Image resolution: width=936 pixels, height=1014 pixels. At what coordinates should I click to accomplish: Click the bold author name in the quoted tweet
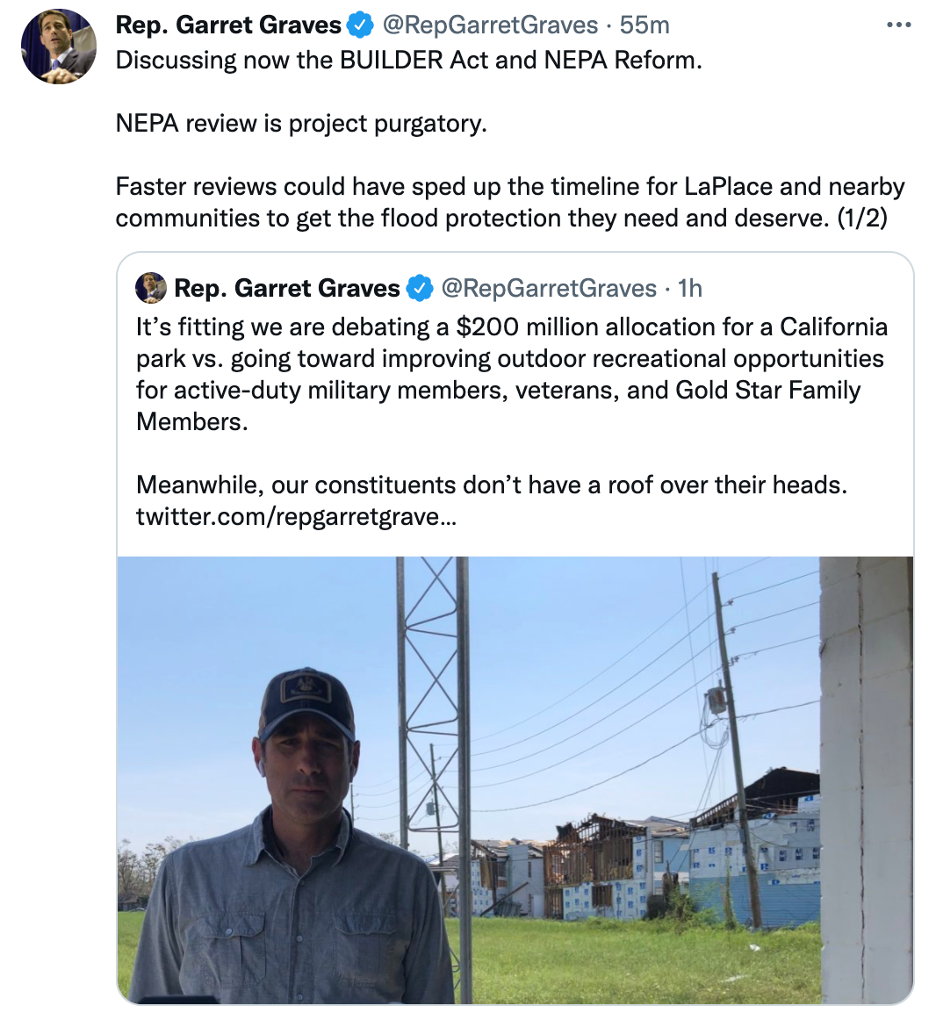(286, 289)
